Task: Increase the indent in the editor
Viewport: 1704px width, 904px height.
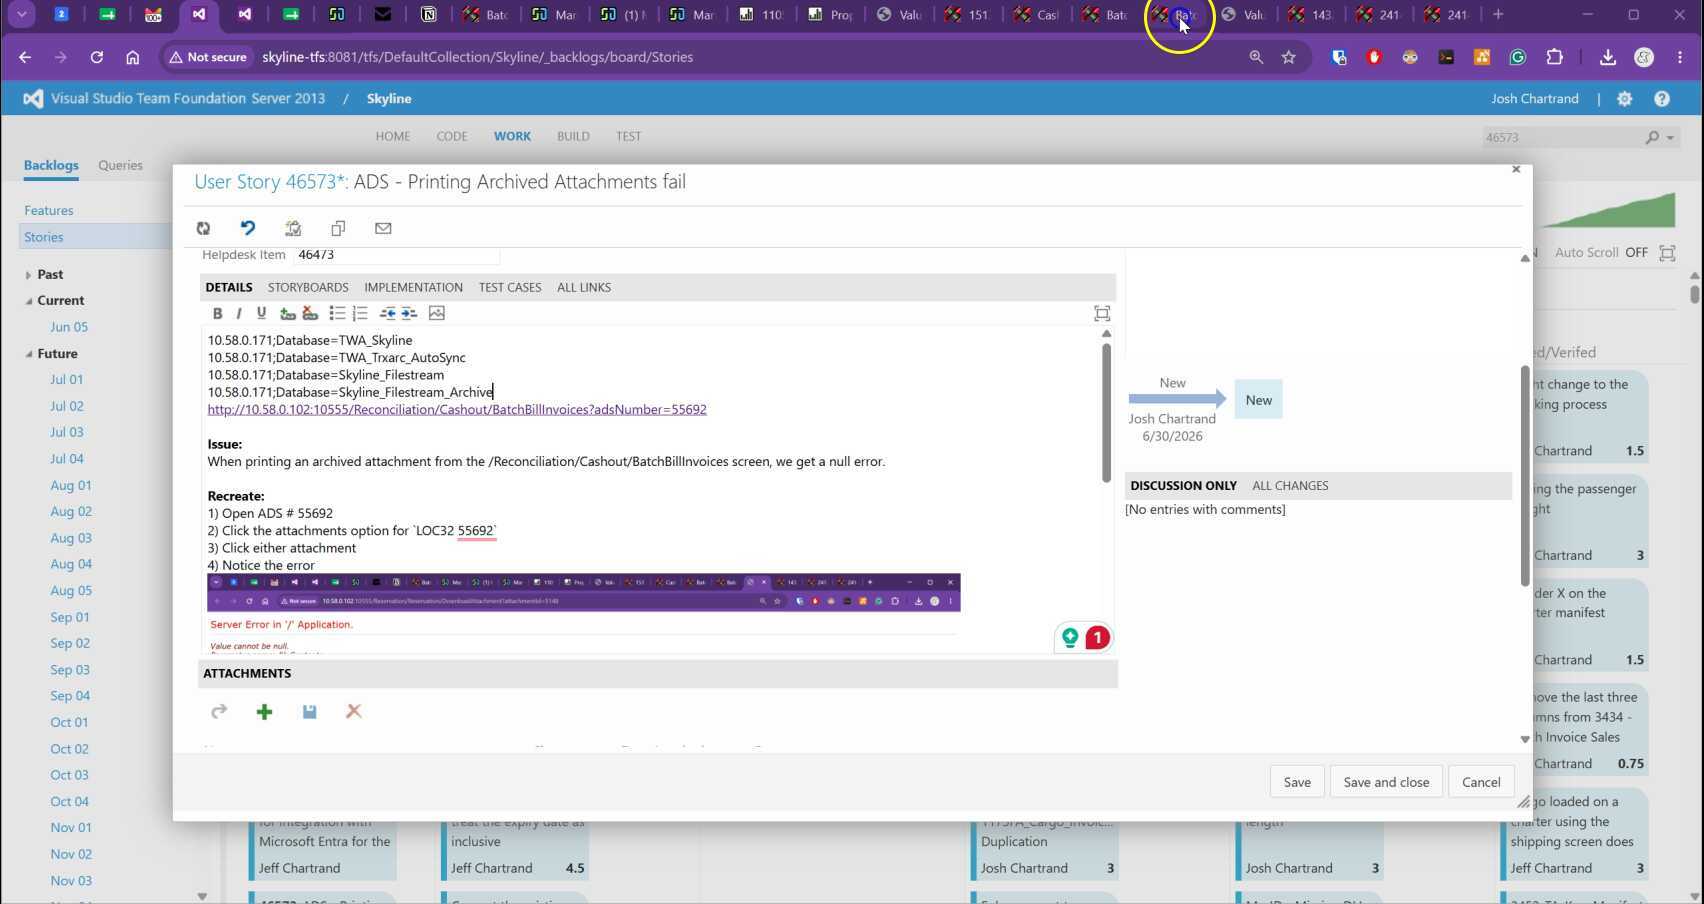Action: [409, 313]
